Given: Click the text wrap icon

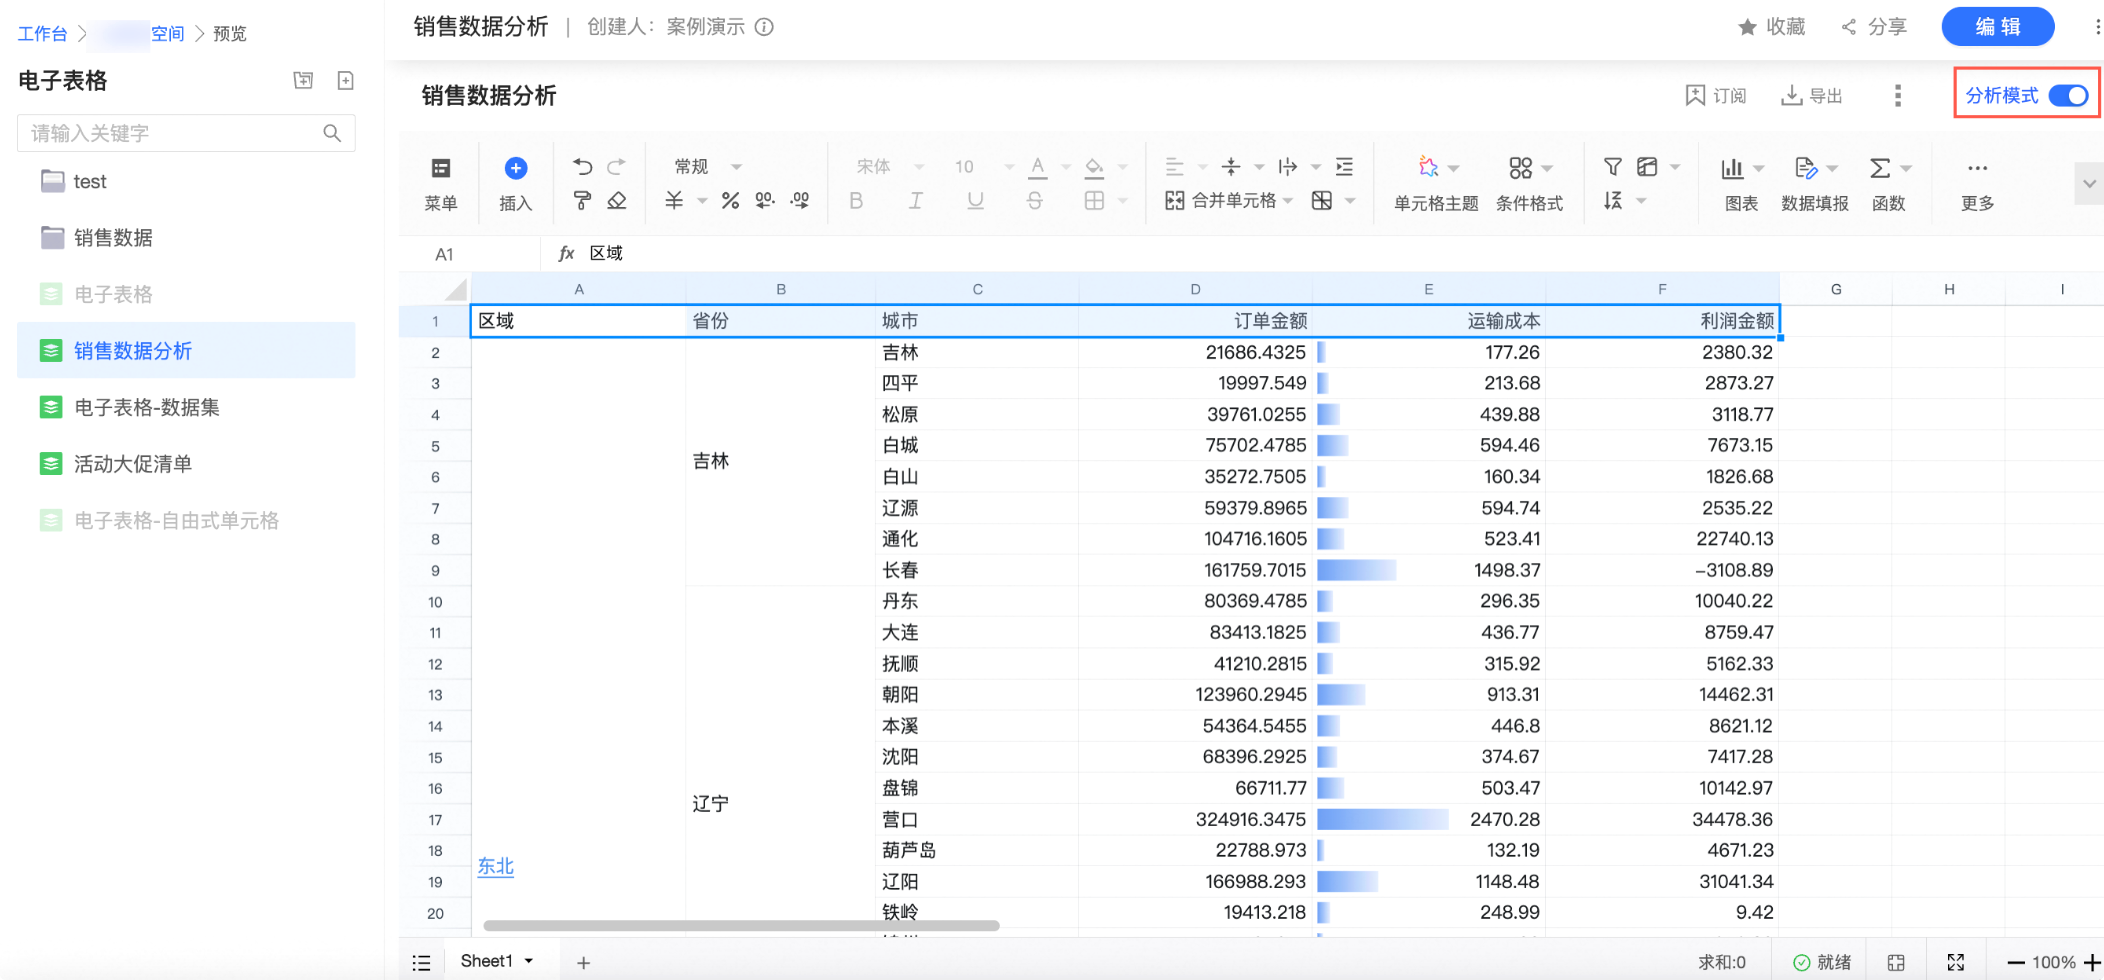Looking at the screenshot, I should [1288, 167].
